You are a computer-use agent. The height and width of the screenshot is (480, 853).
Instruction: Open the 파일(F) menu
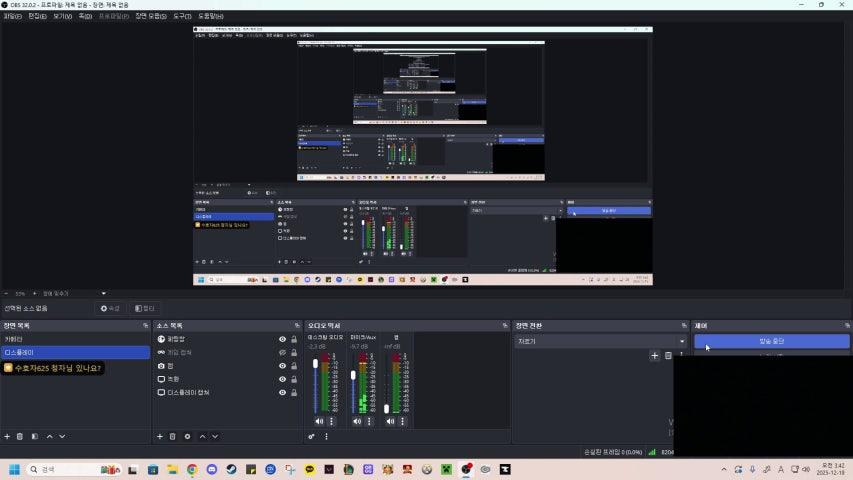[x=12, y=16]
